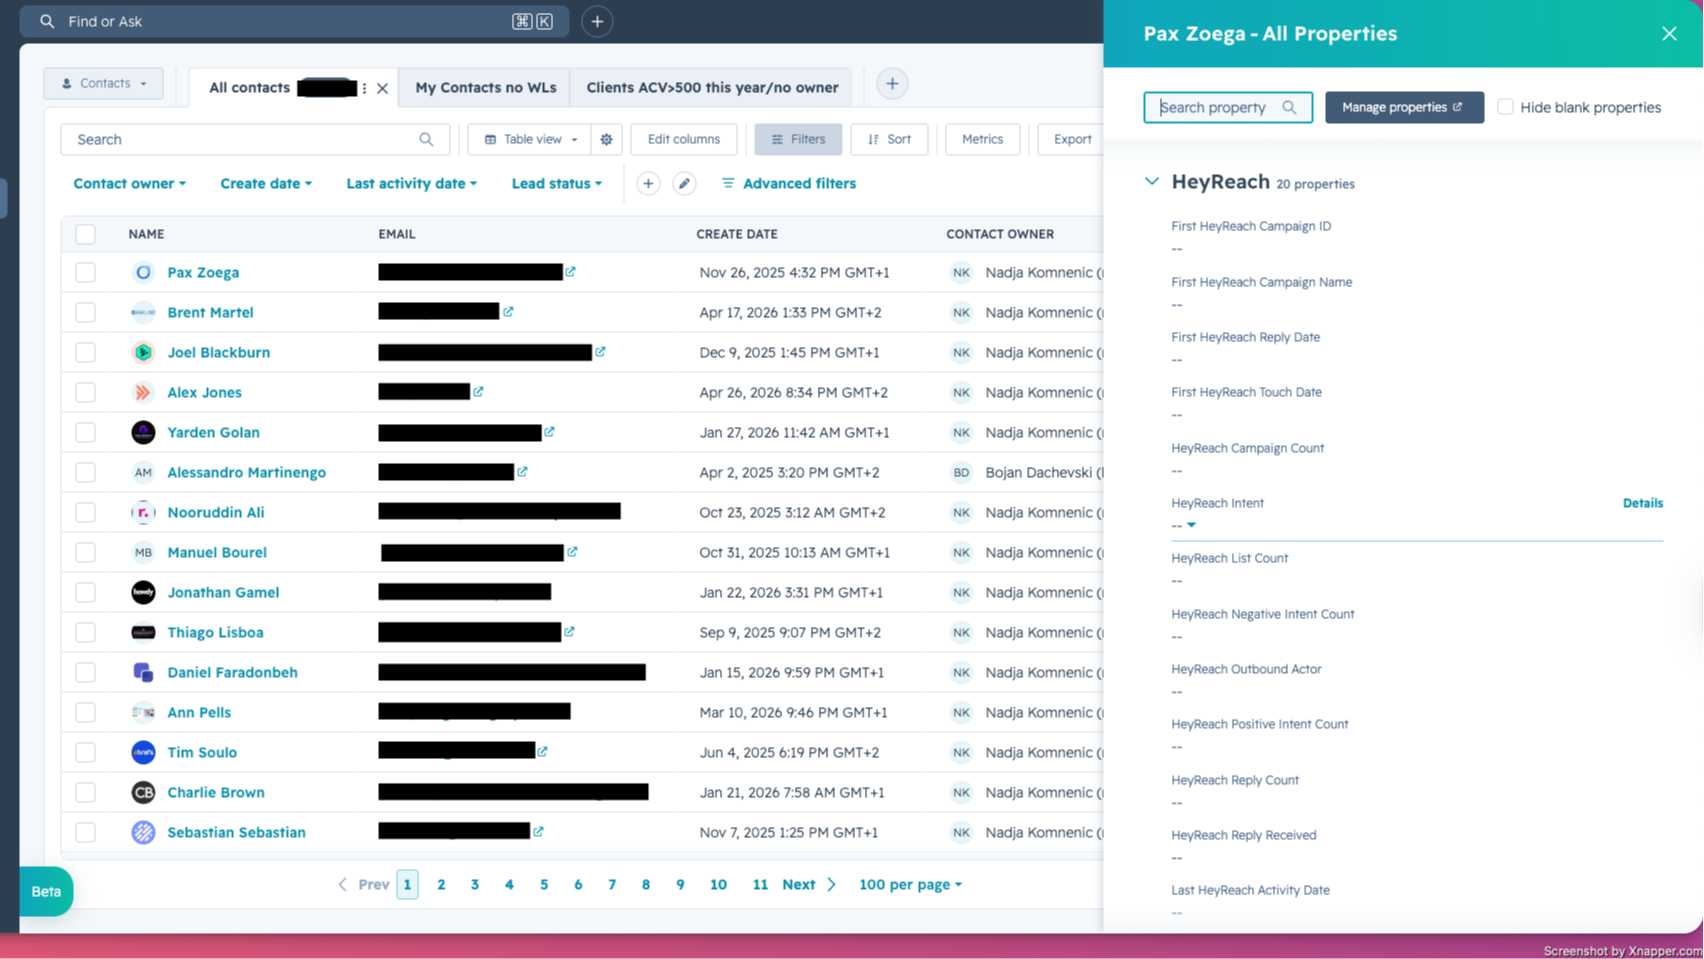Click the search magnifier in the contacts search box

[x=426, y=139]
